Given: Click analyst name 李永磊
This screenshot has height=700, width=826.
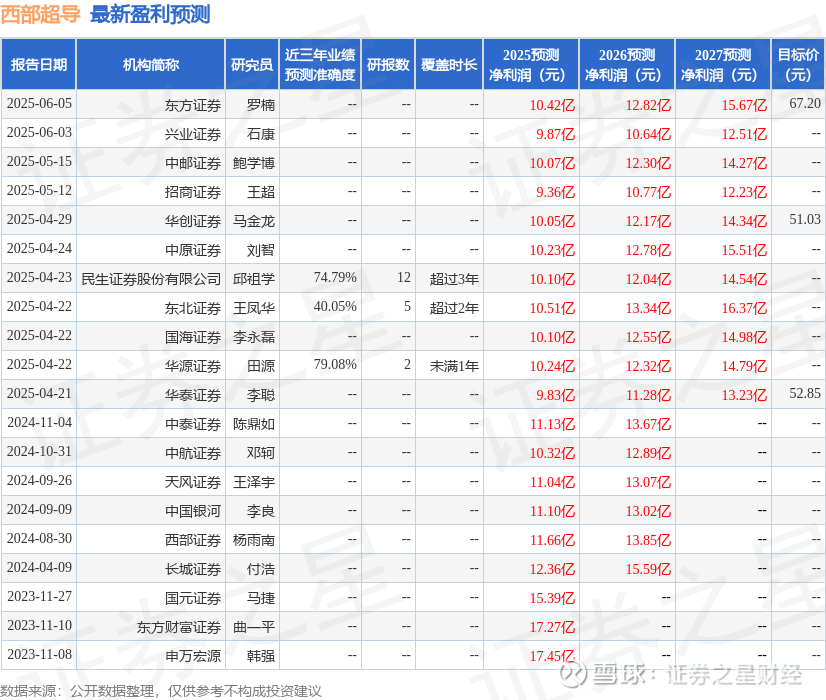Looking at the screenshot, I should 254,337.
